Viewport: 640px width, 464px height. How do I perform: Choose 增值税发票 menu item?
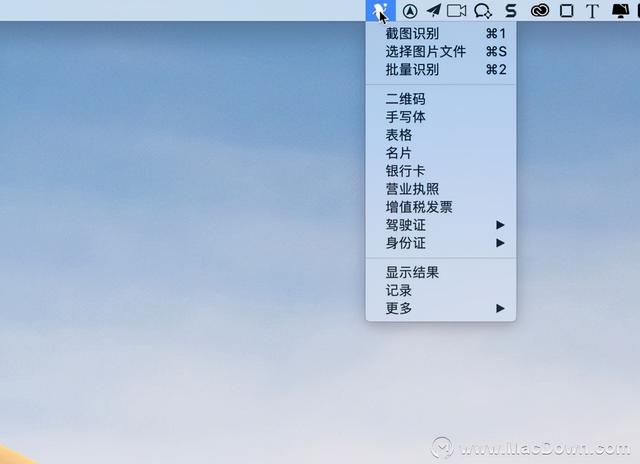pos(441,207)
